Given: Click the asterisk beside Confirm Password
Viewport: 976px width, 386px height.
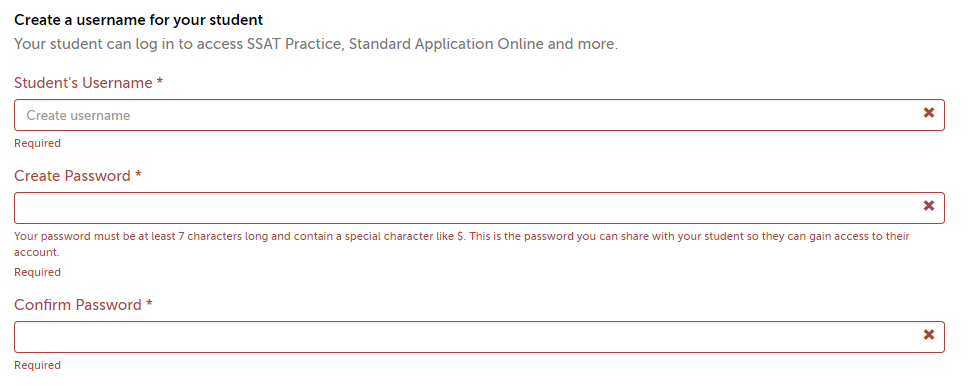Looking at the screenshot, I should click(x=149, y=303).
